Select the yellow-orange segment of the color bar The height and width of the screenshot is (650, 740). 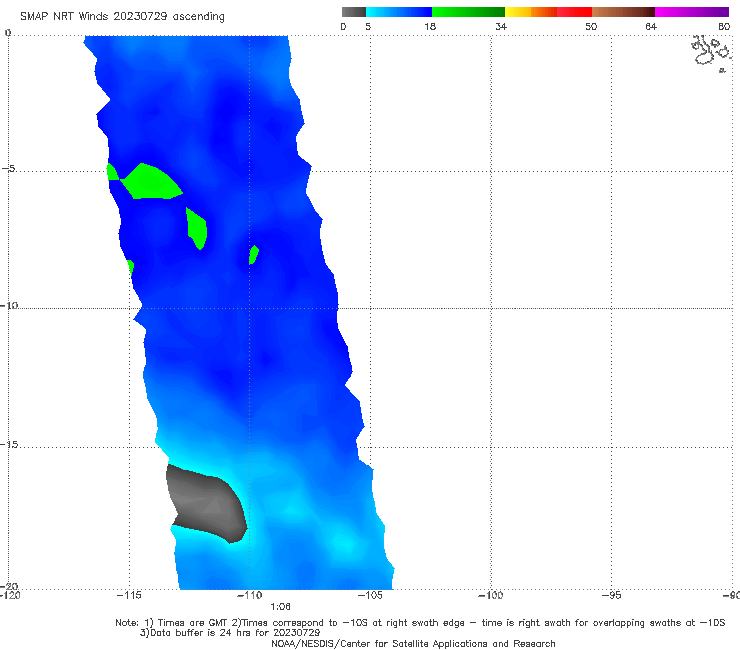531,12
